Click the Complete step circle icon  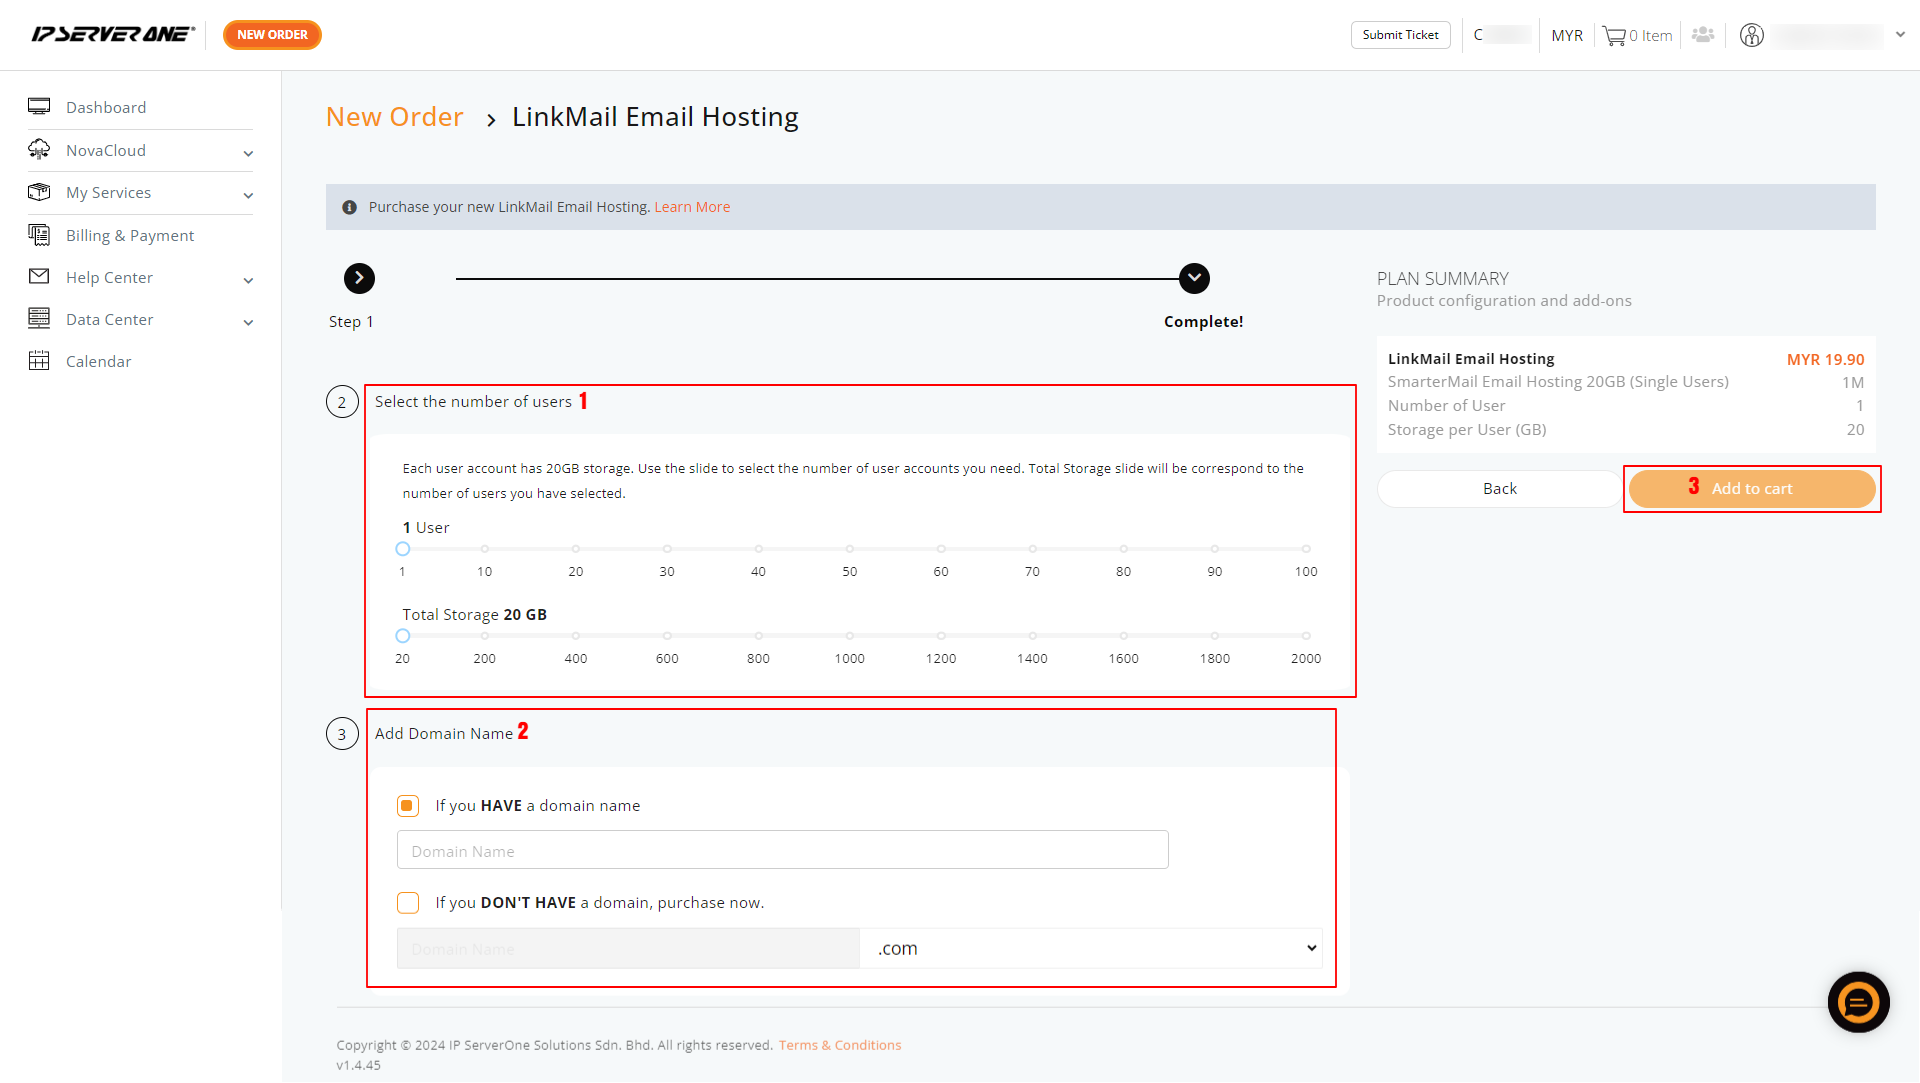(1194, 278)
